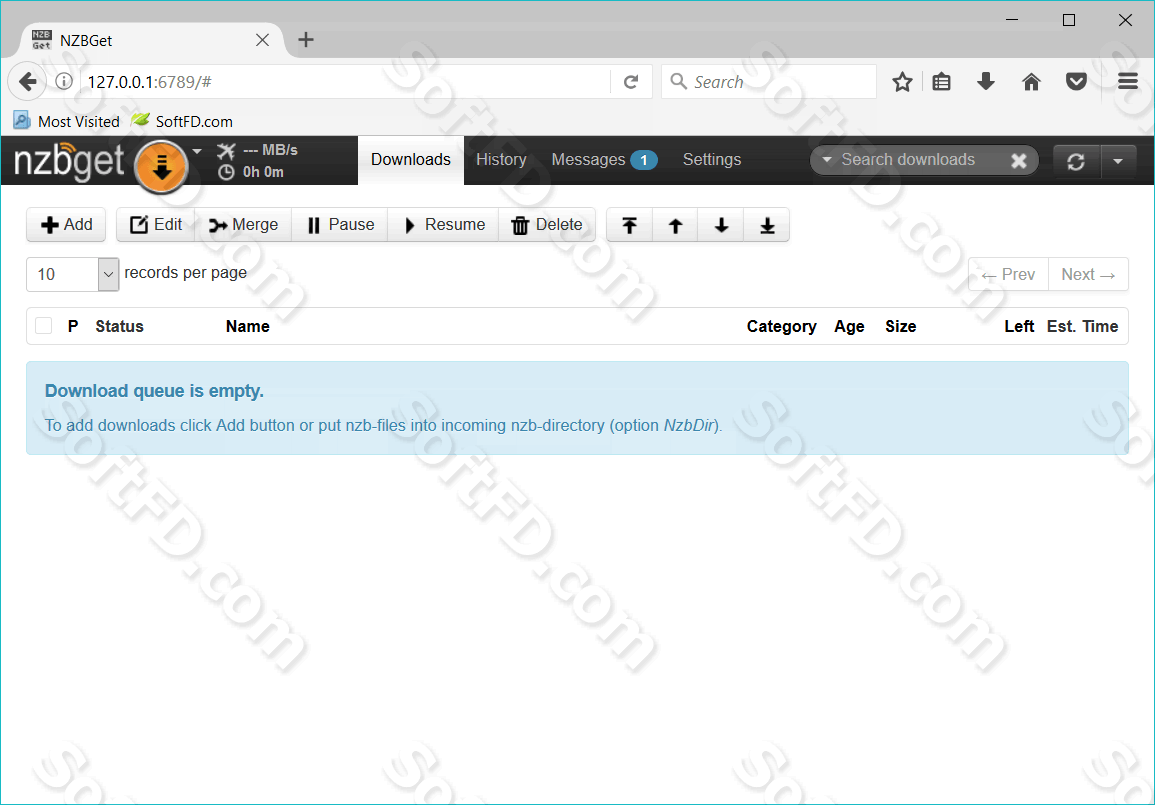Click the Status column header
This screenshot has width=1155, height=805.
click(119, 326)
